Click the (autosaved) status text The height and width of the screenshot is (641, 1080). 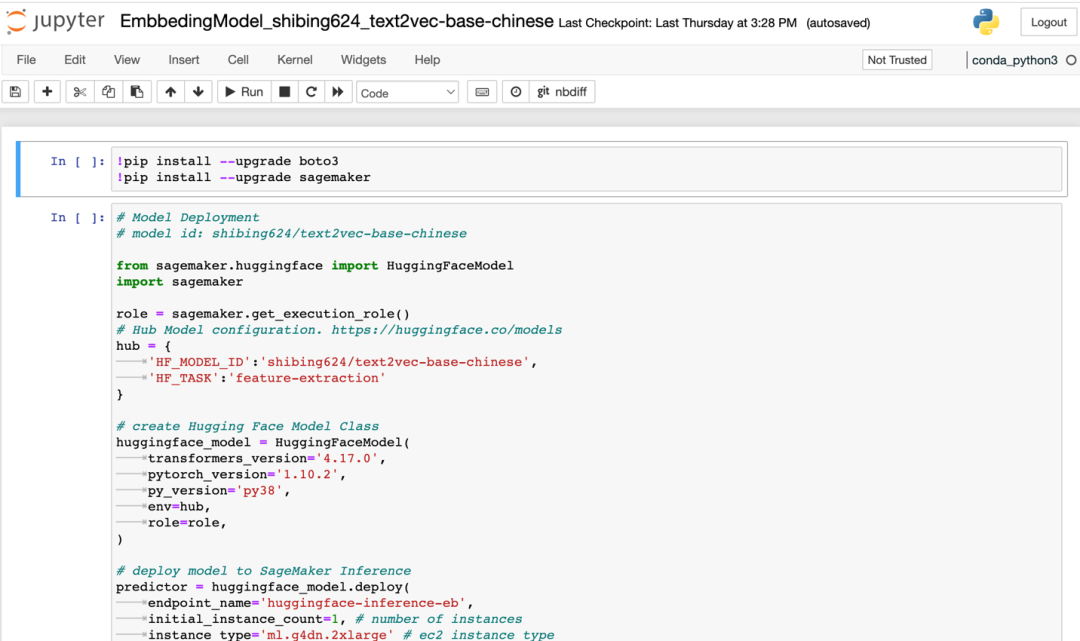838,23
